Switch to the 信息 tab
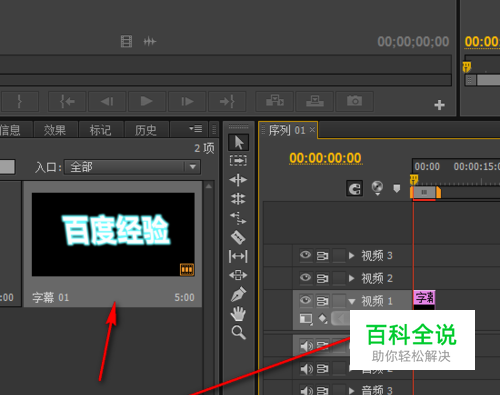This screenshot has width=500, height=395. pyautogui.click(x=10, y=130)
